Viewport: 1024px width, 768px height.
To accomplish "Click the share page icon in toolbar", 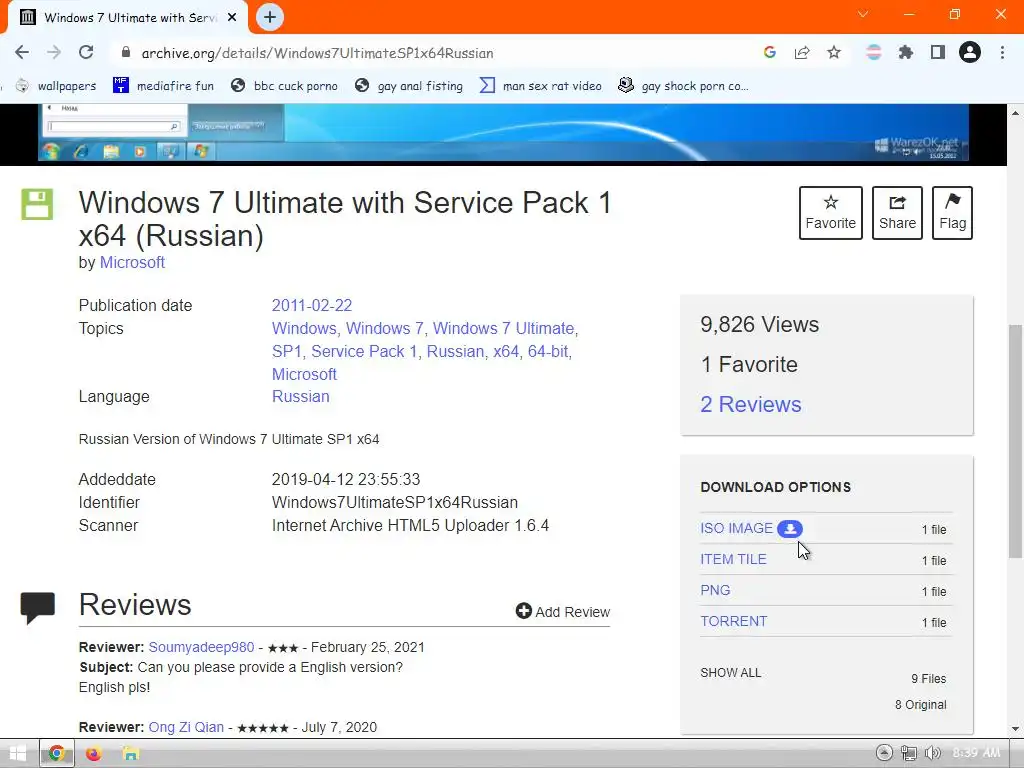I will 802,52.
